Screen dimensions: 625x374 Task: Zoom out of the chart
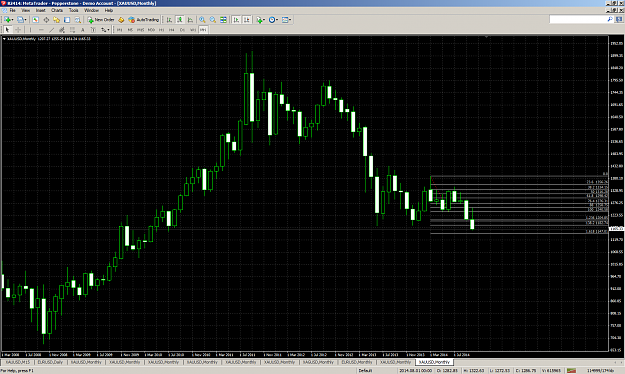click(x=213, y=20)
